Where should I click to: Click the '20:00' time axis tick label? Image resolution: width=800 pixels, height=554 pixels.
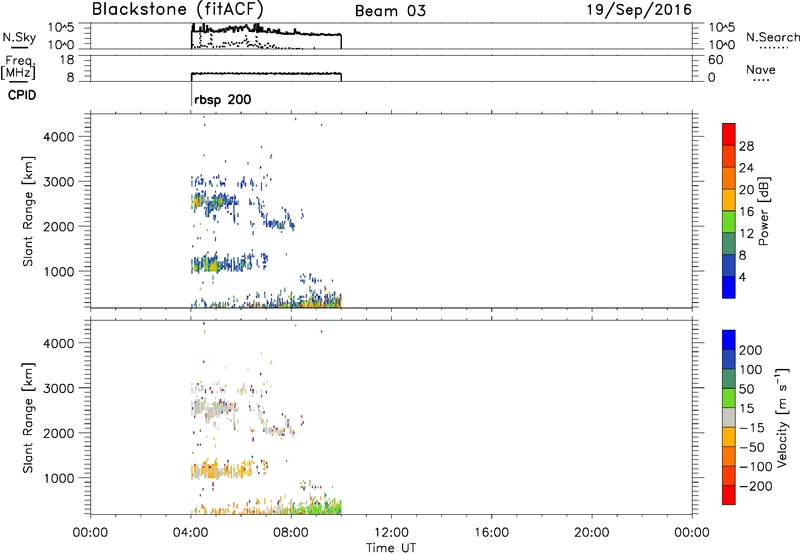[592, 533]
